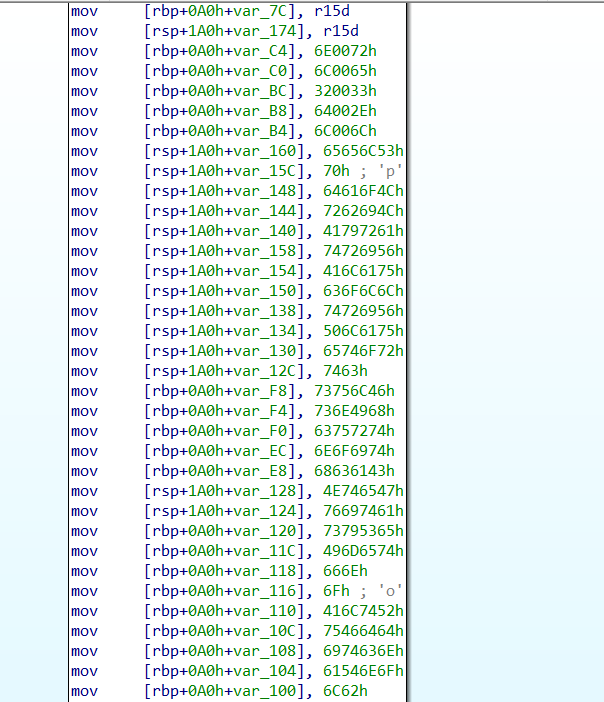Select the value 6974636Eh
The image size is (604, 702).
point(363,651)
